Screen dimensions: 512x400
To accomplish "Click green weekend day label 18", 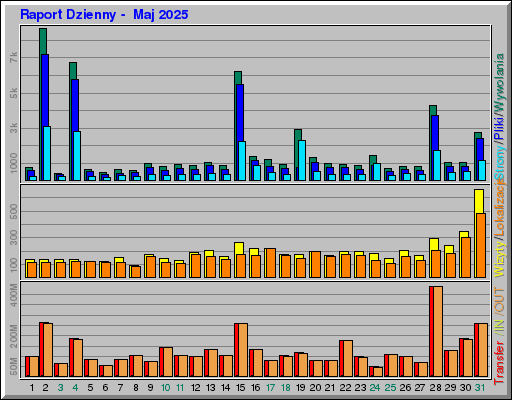I will pyautogui.click(x=286, y=388).
